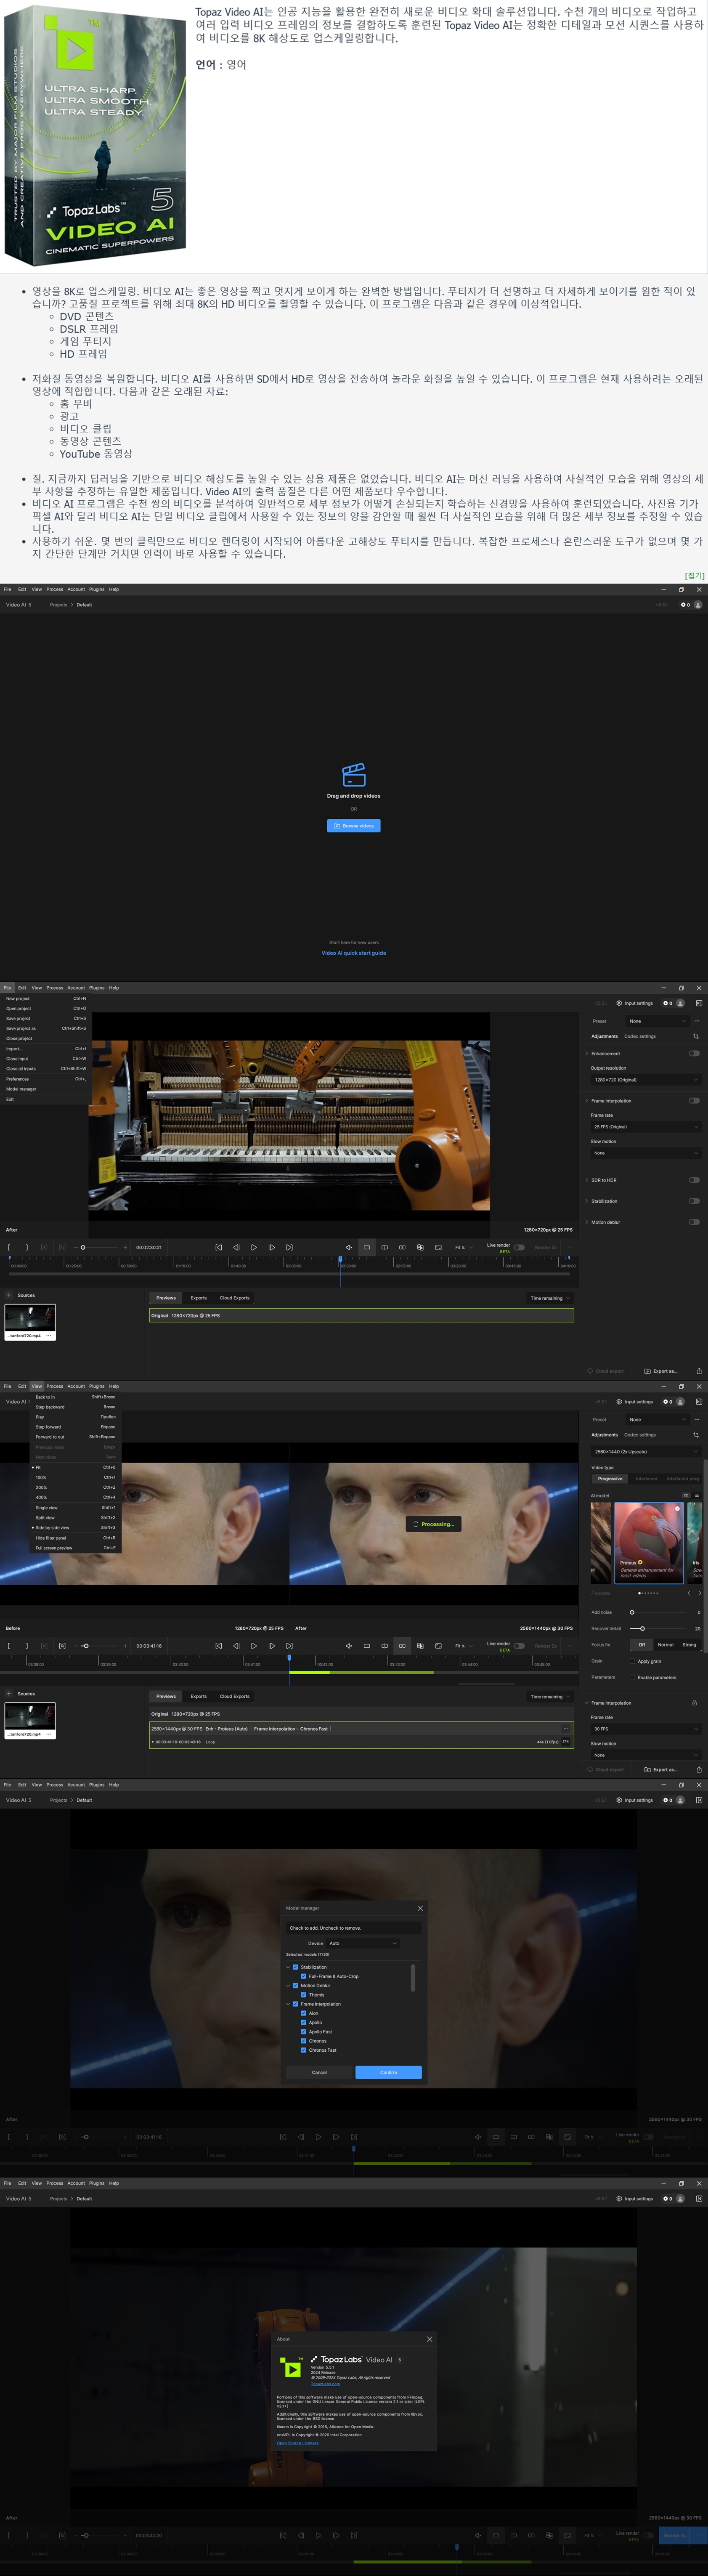Open Preferences from the File menu
708x2576 pixels.
click(45, 1079)
